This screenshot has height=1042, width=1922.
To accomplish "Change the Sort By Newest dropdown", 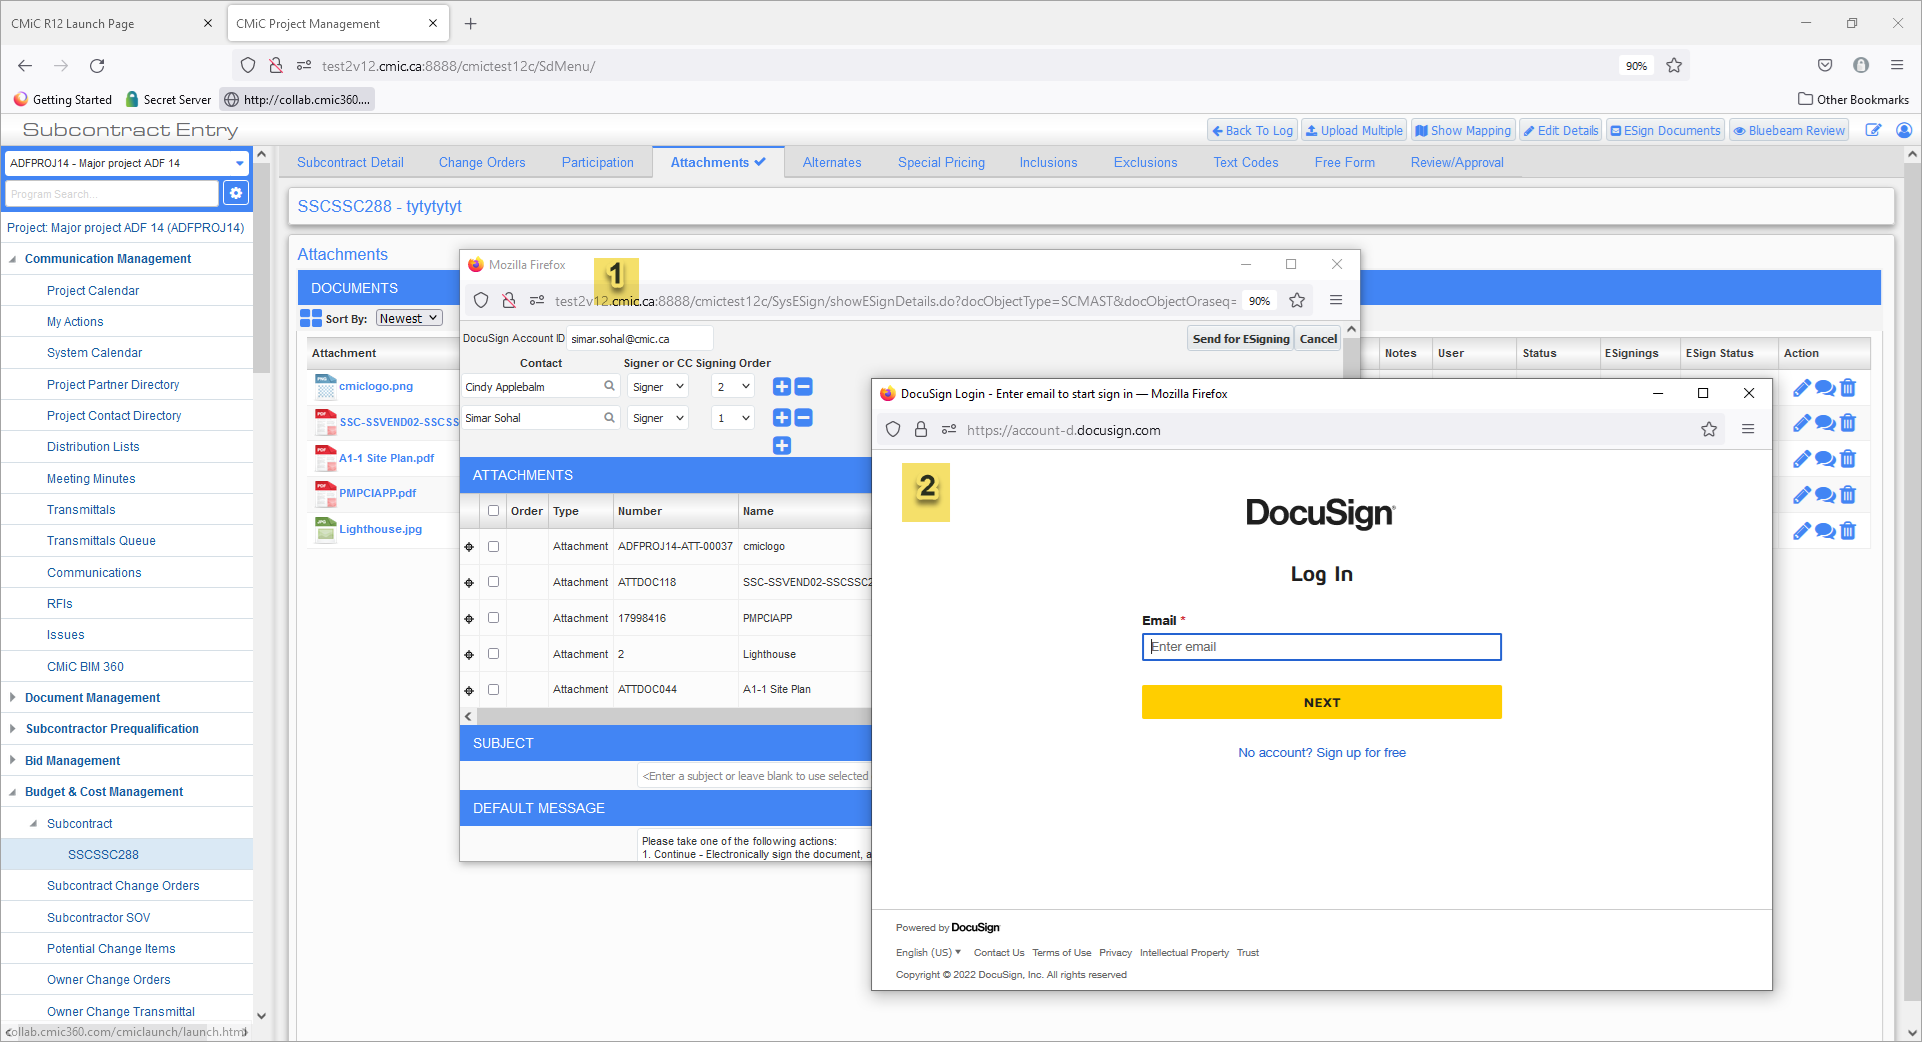I will click(408, 317).
